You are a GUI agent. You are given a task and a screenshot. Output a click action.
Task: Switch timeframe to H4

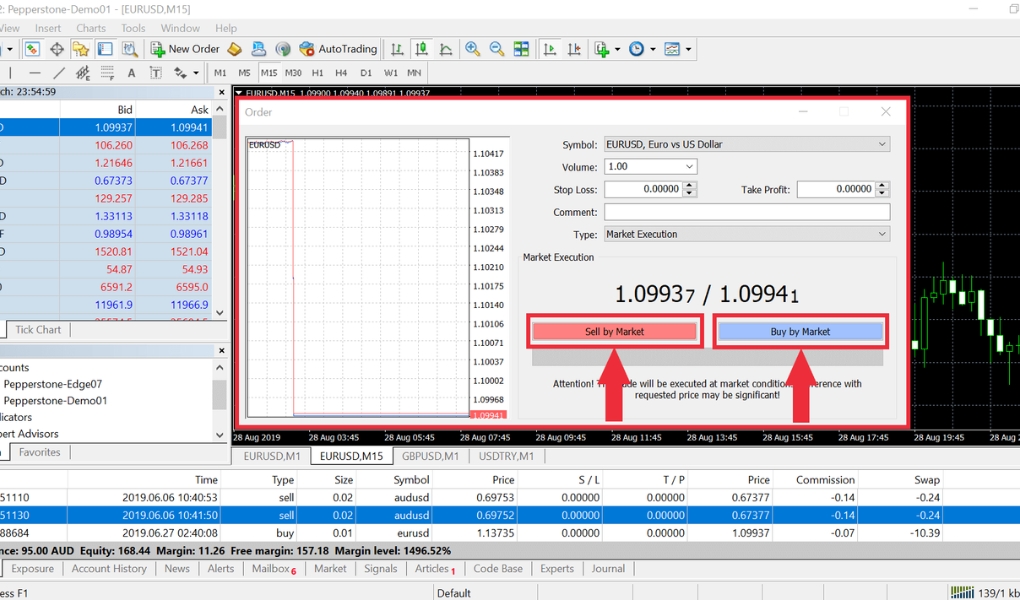342,73
